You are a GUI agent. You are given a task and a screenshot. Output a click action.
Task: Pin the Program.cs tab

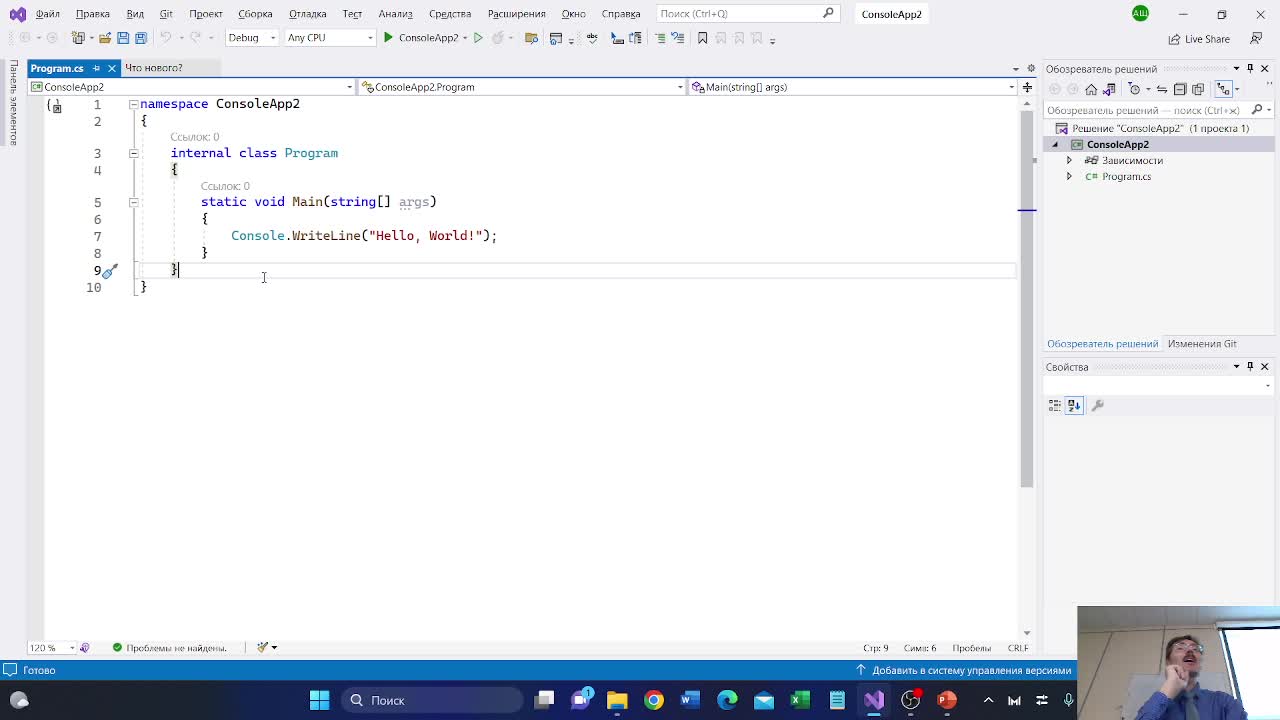(96, 68)
